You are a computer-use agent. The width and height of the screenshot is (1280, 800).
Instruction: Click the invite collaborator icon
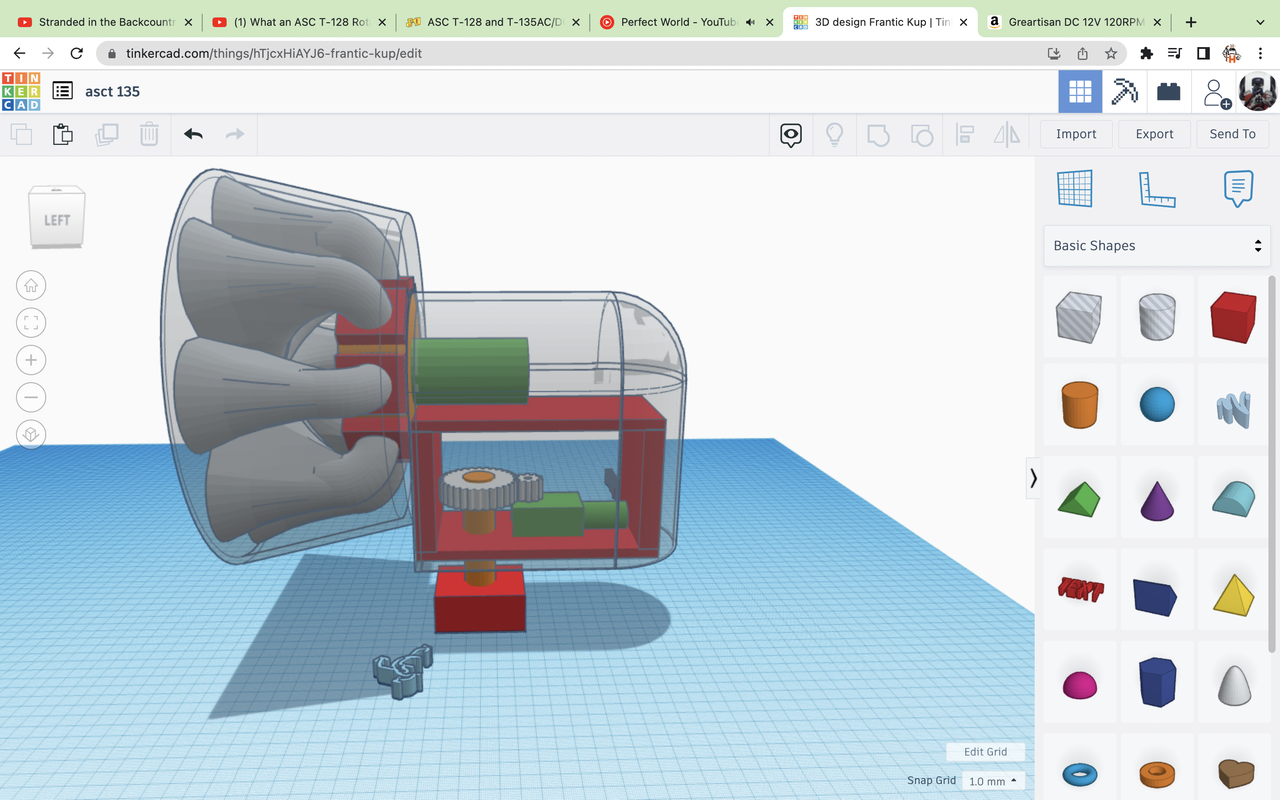point(1215,93)
